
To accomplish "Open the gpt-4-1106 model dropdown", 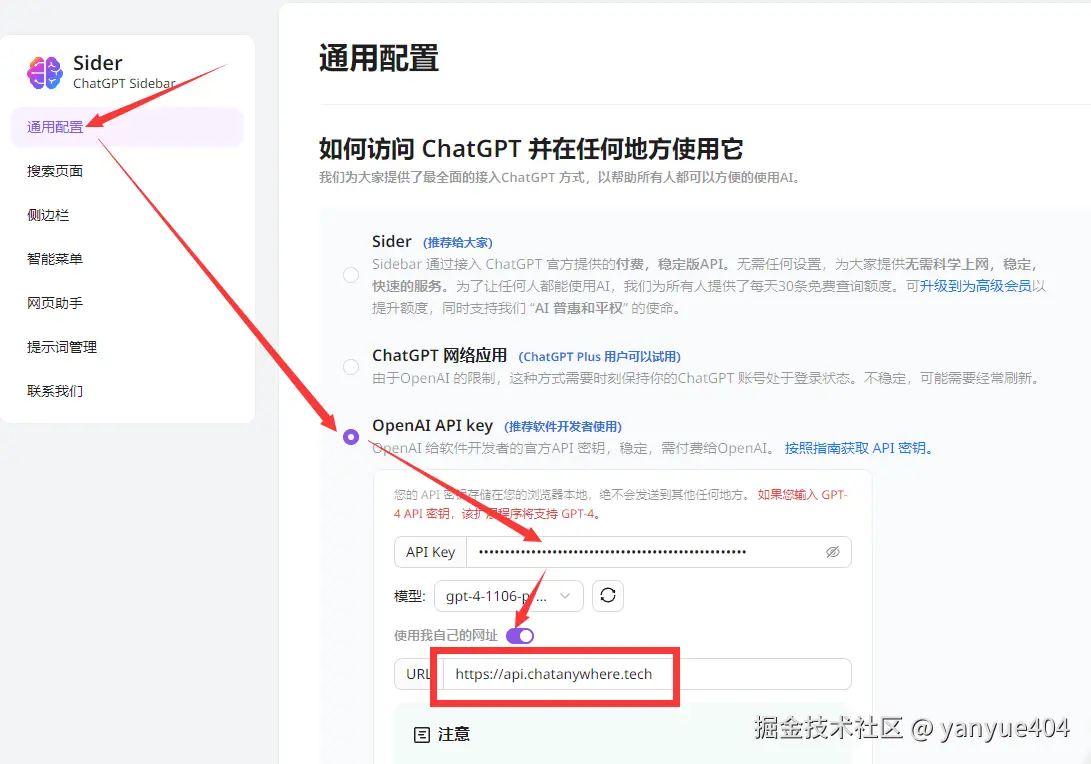I will coord(509,596).
